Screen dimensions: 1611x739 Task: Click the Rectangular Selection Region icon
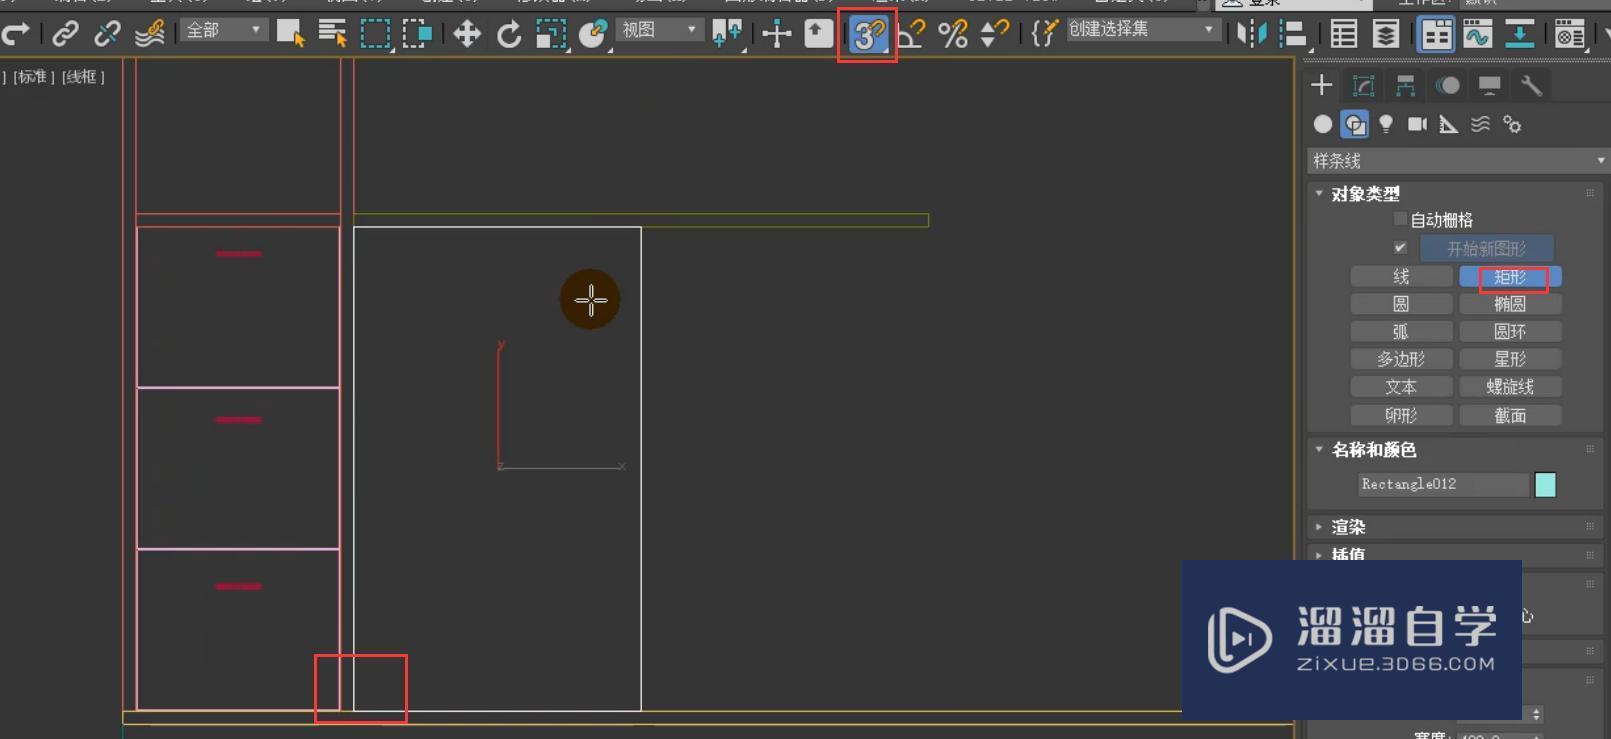pos(375,34)
